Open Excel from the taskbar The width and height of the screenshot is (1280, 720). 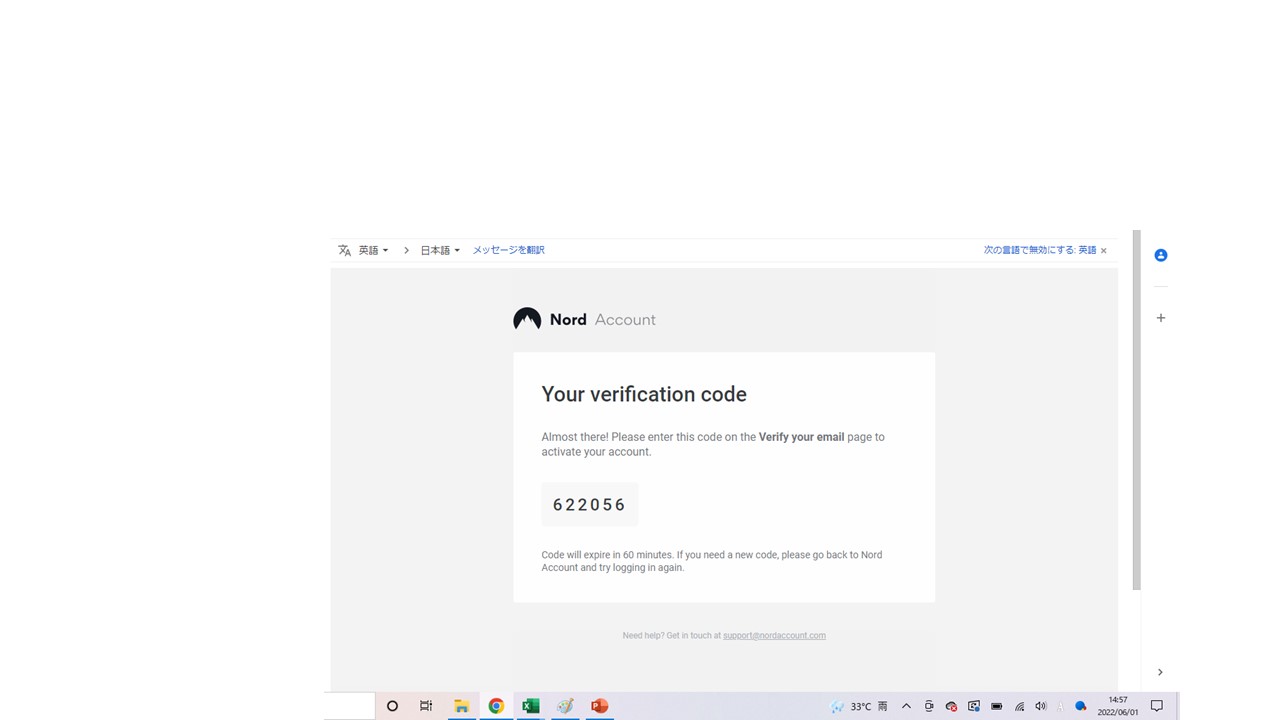click(x=531, y=706)
